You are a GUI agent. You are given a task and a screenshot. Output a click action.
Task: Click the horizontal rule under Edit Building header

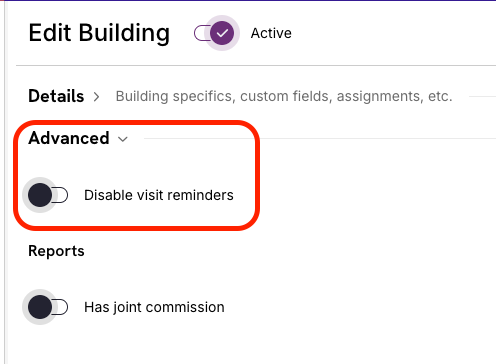click(x=256, y=66)
